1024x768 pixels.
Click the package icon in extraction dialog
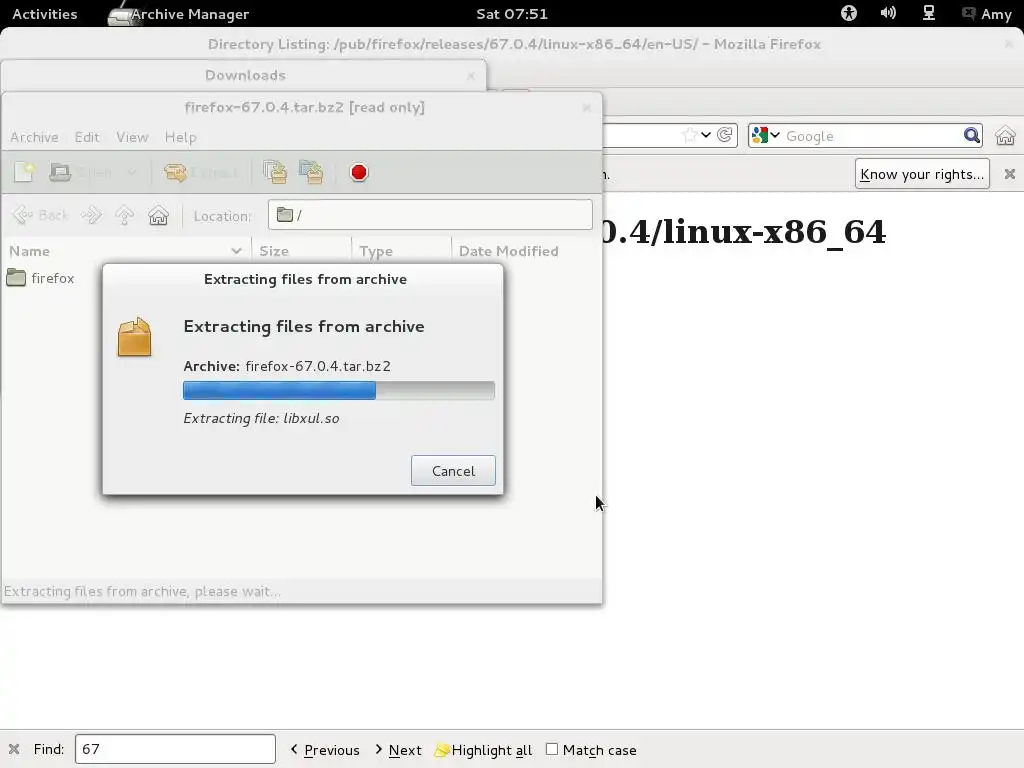coord(135,337)
